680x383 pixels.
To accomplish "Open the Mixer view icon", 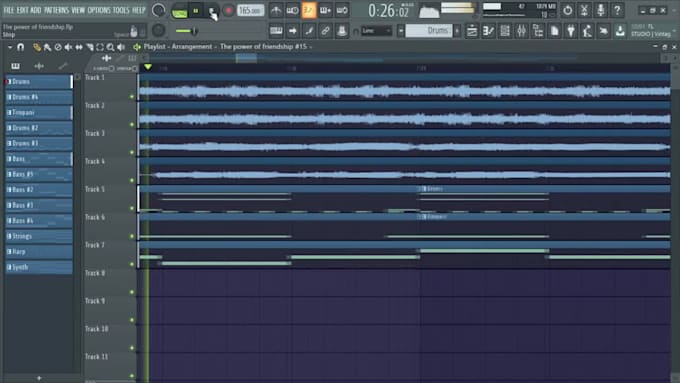I will (x=521, y=31).
